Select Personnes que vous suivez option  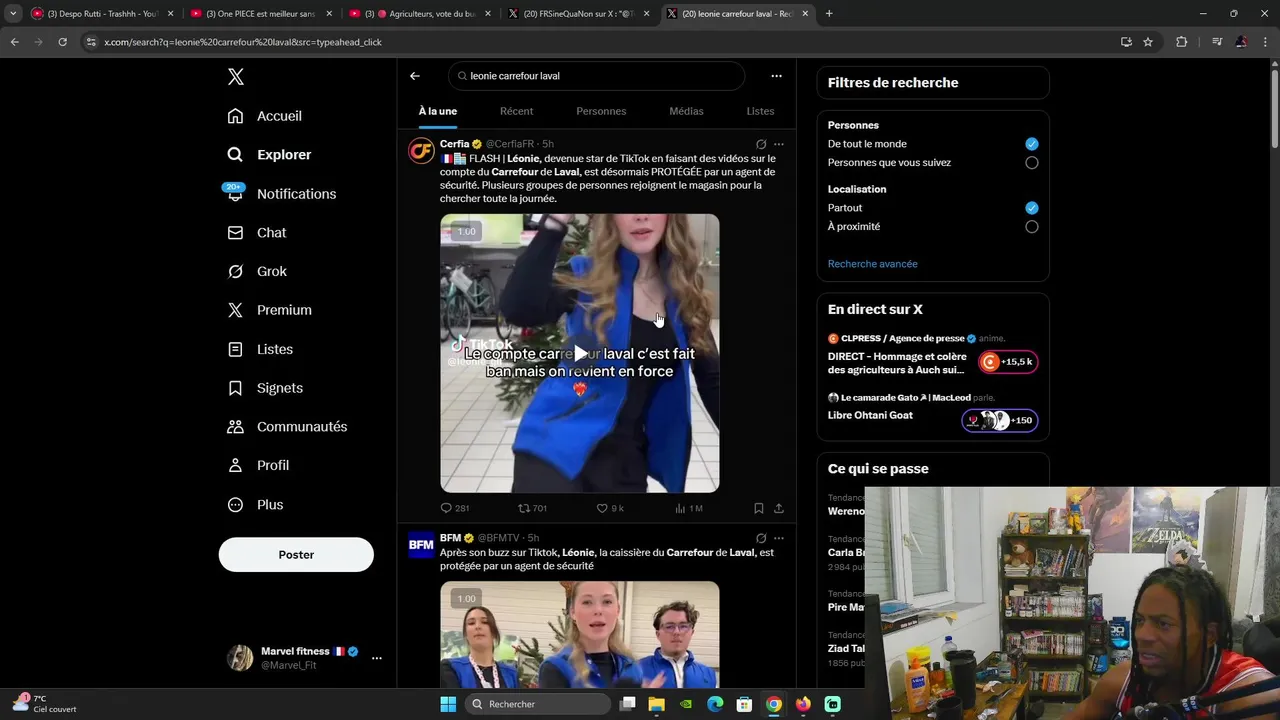pyautogui.click(x=1032, y=163)
